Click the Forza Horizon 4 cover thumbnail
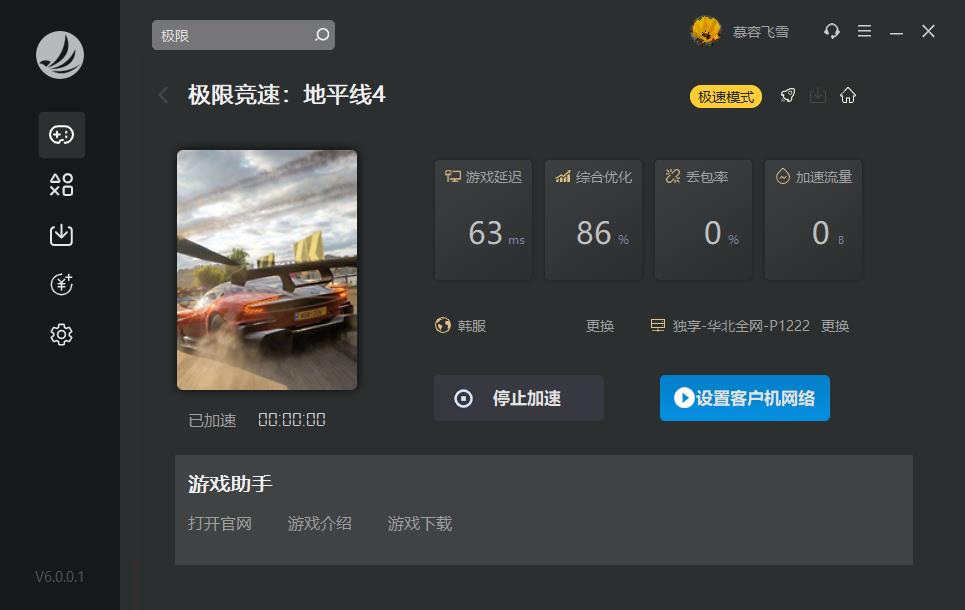The image size is (965, 610). click(266, 270)
